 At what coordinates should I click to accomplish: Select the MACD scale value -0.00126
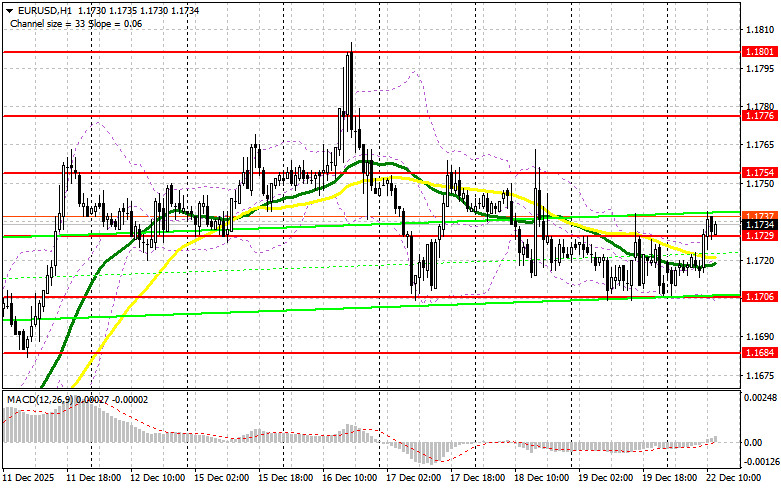[x=760, y=462]
